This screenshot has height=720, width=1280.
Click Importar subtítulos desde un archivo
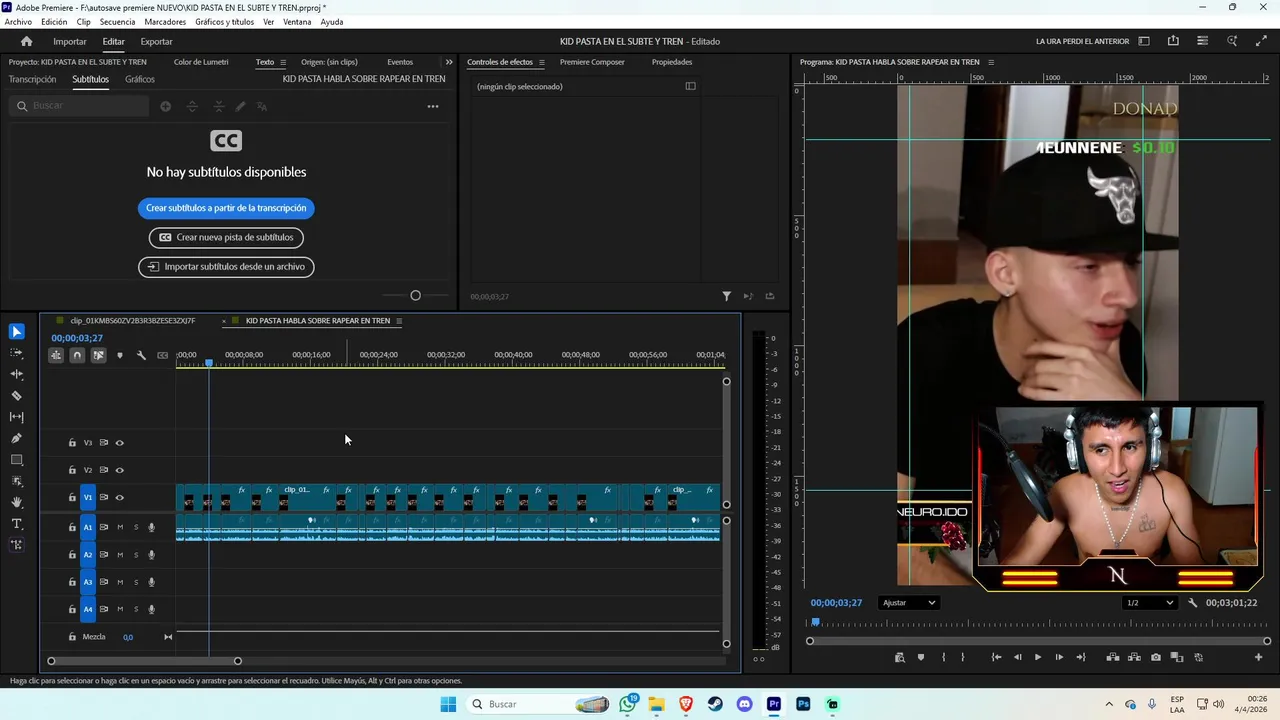click(226, 267)
